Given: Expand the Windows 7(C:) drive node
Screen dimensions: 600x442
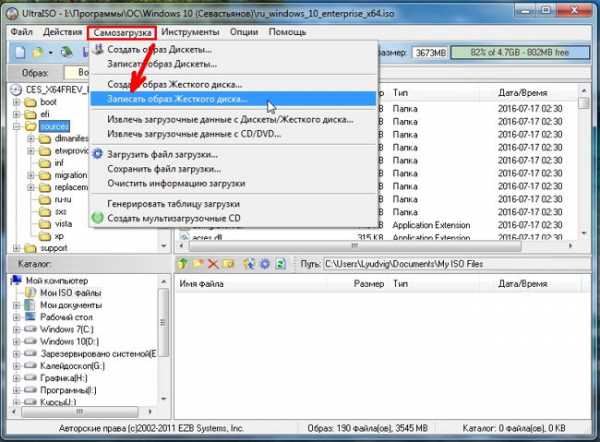Looking at the screenshot, I should (x=16, y=329).
